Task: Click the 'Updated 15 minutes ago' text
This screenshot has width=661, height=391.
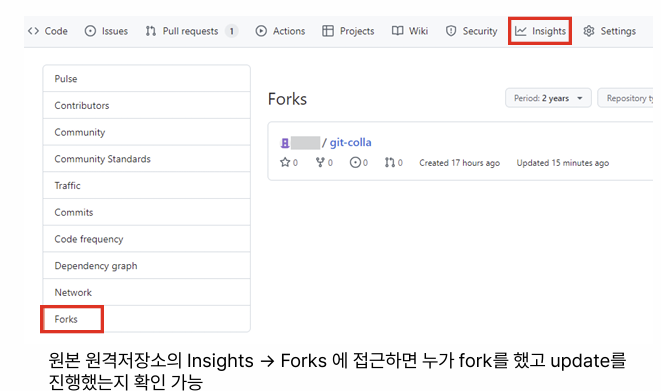Action: [x=563, y=163]
